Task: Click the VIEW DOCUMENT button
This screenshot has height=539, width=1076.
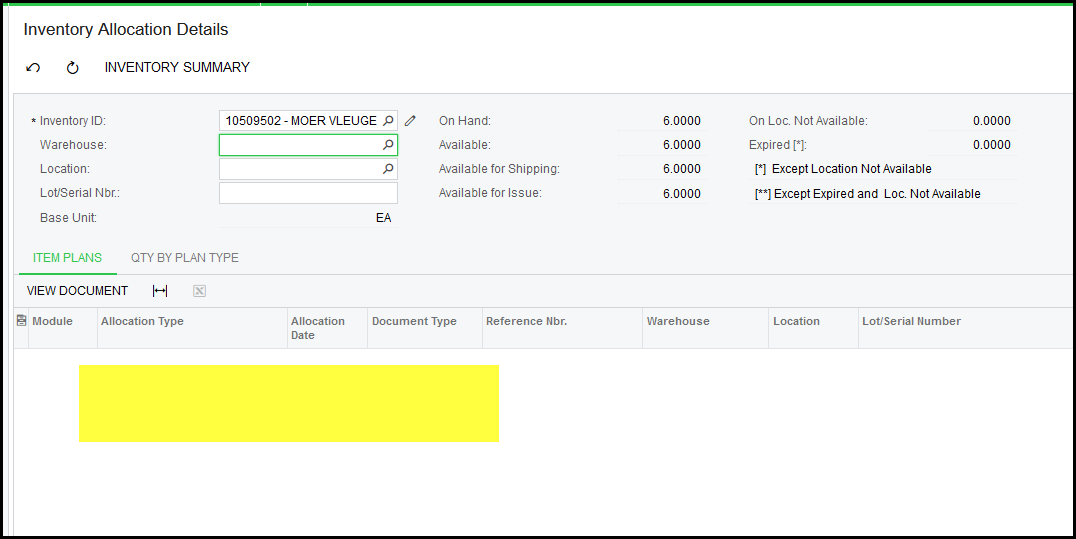Action: click(x=77, y=291)
